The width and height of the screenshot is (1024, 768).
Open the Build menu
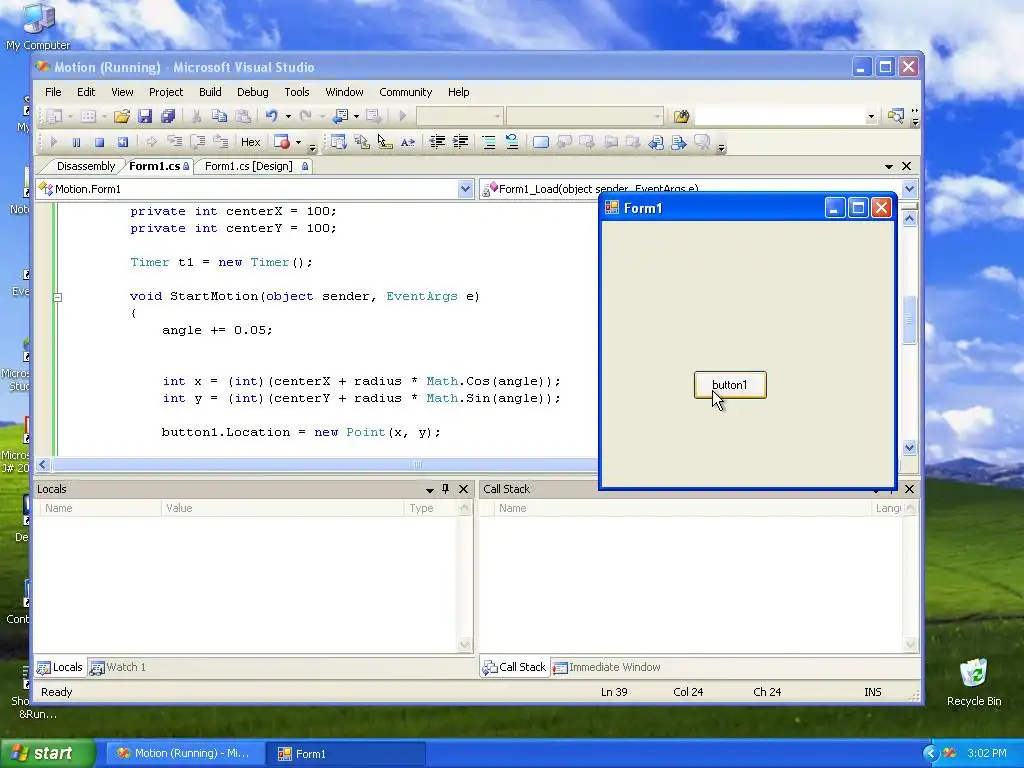click(x=210, y=92)
